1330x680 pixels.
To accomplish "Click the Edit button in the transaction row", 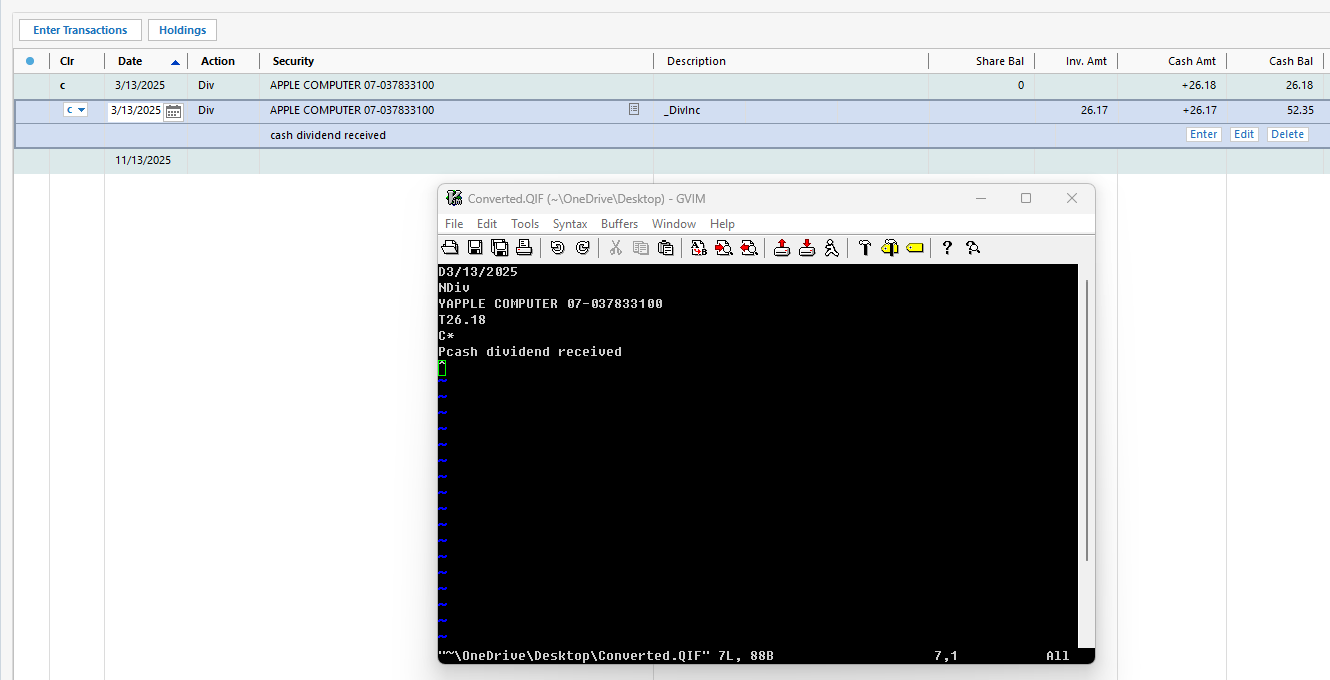I will (1244, 134).
